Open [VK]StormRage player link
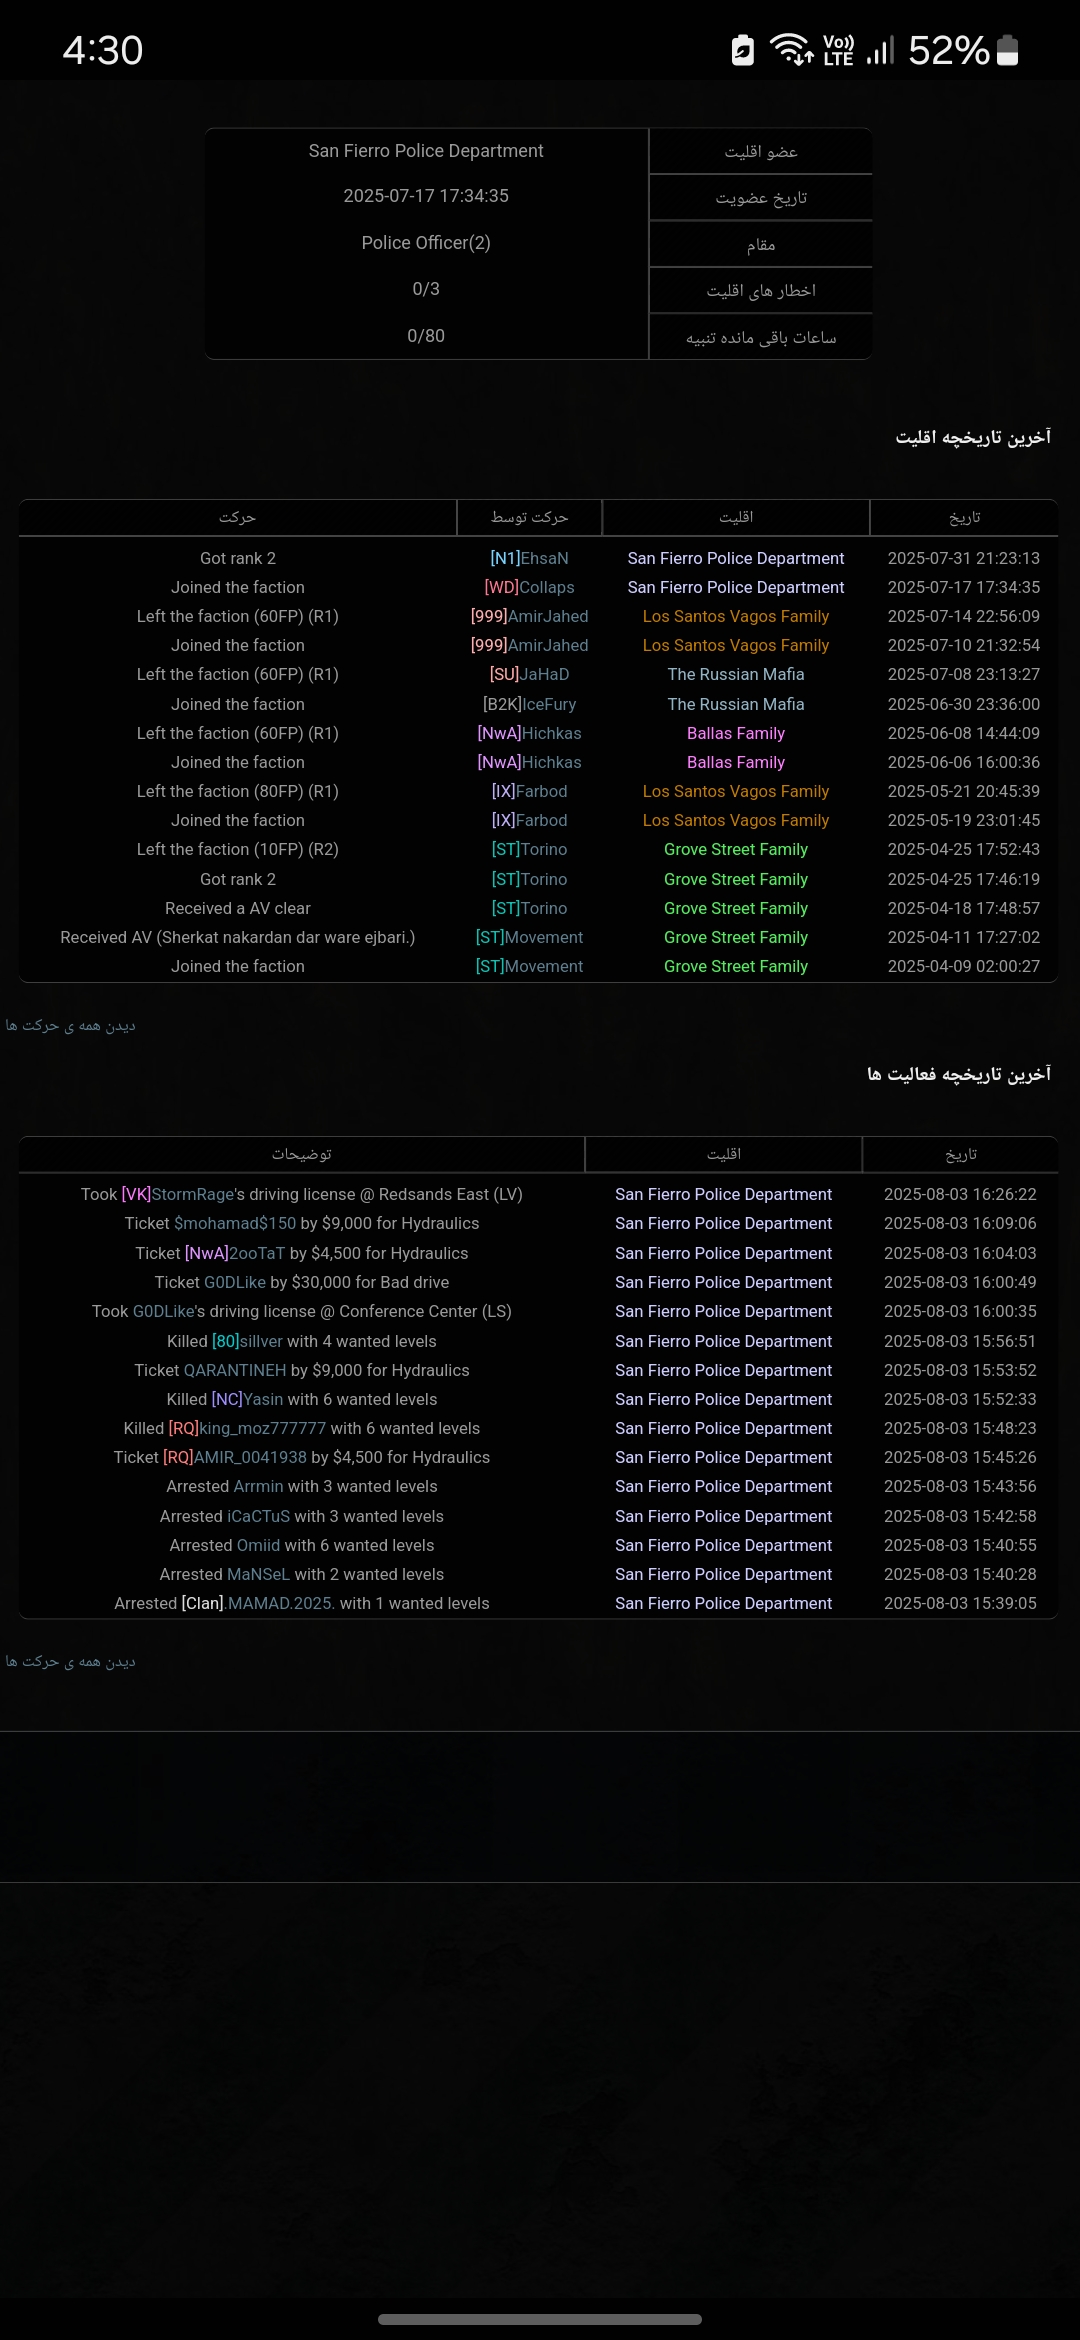1080x2340 pixels. [x=177, y=1194]
